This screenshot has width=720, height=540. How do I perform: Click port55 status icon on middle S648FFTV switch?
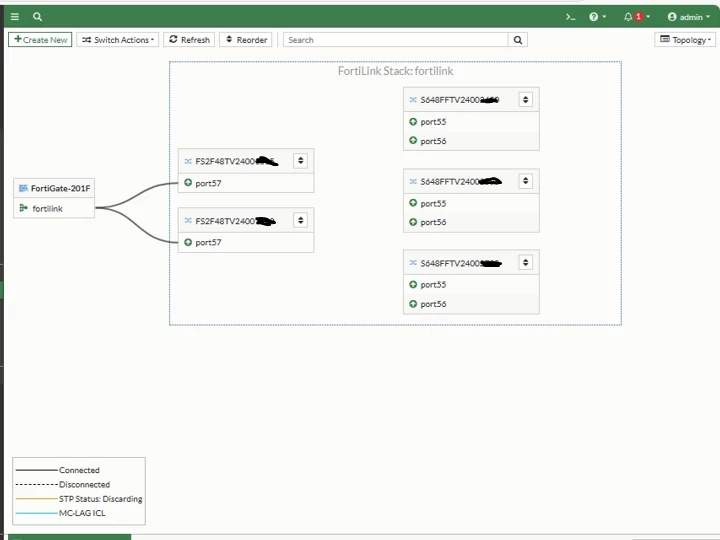413,203
